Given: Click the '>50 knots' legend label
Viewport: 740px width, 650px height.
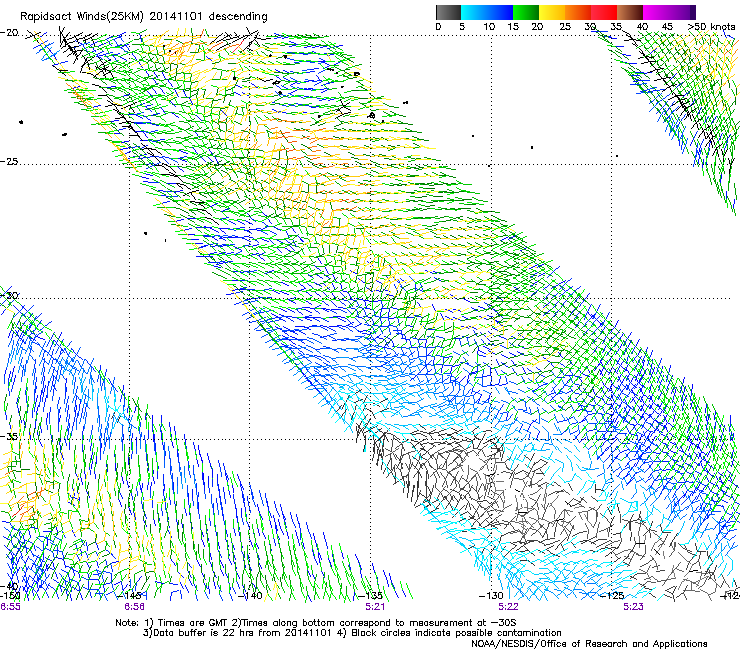Looking at the screenshot, I should tap(711, 27).
